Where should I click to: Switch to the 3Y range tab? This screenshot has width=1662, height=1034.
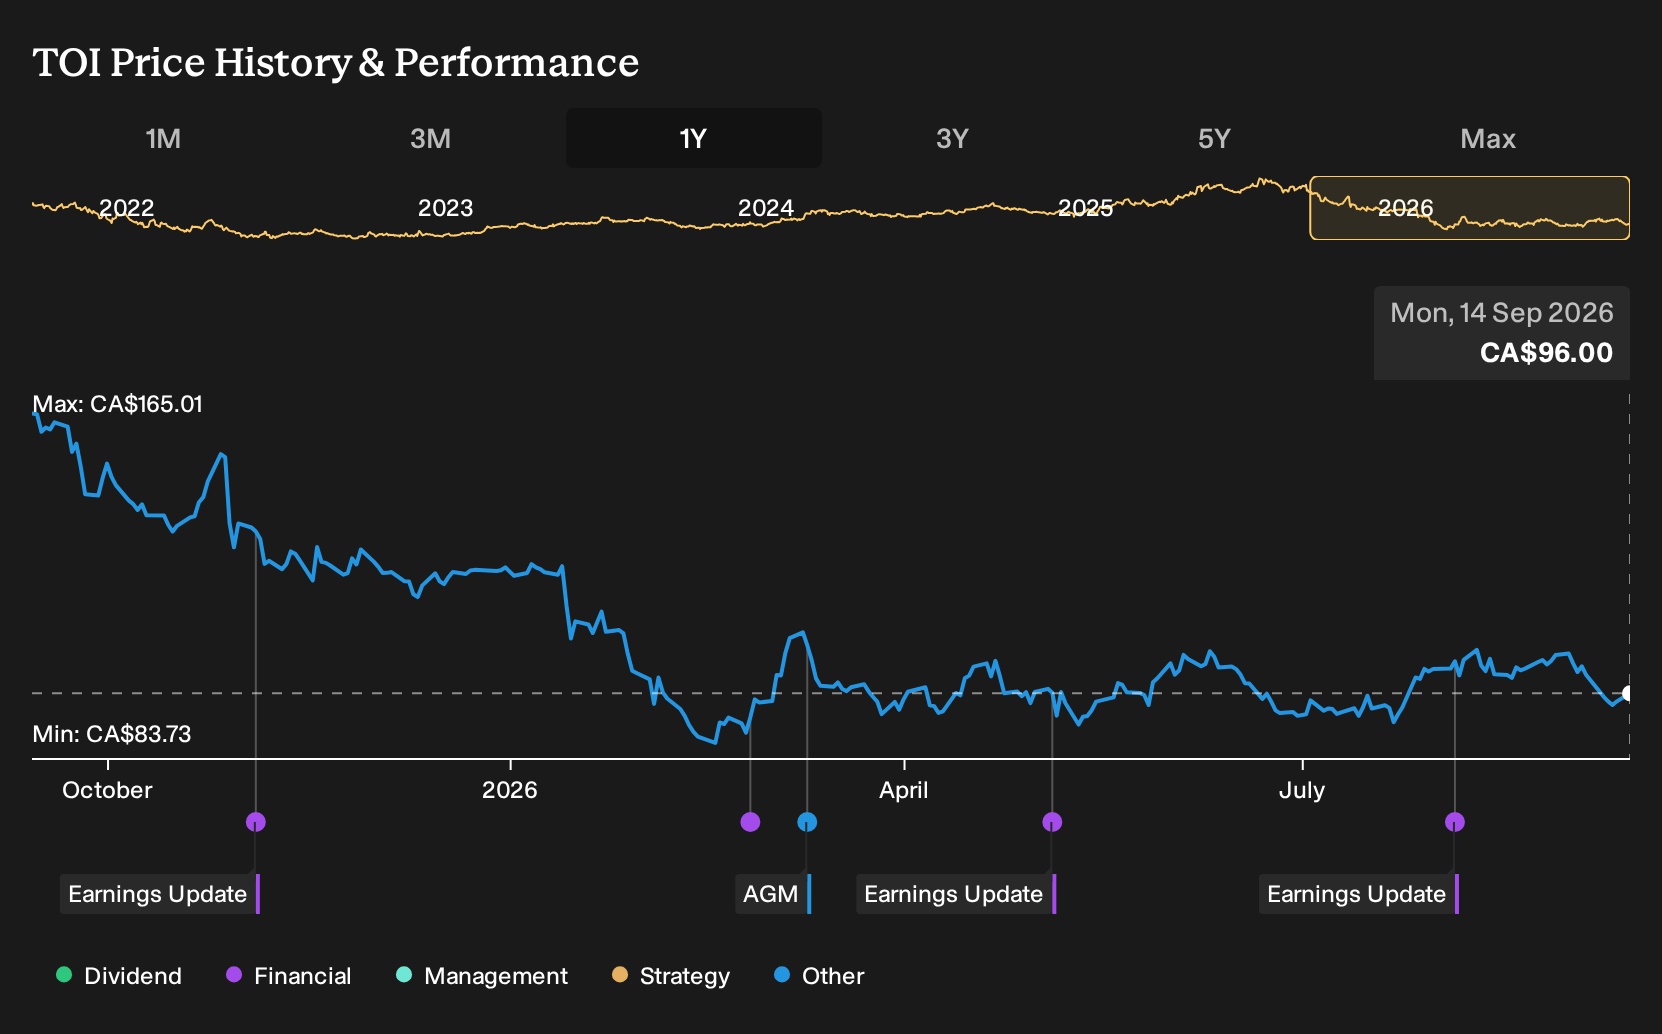tap(952, 138)
